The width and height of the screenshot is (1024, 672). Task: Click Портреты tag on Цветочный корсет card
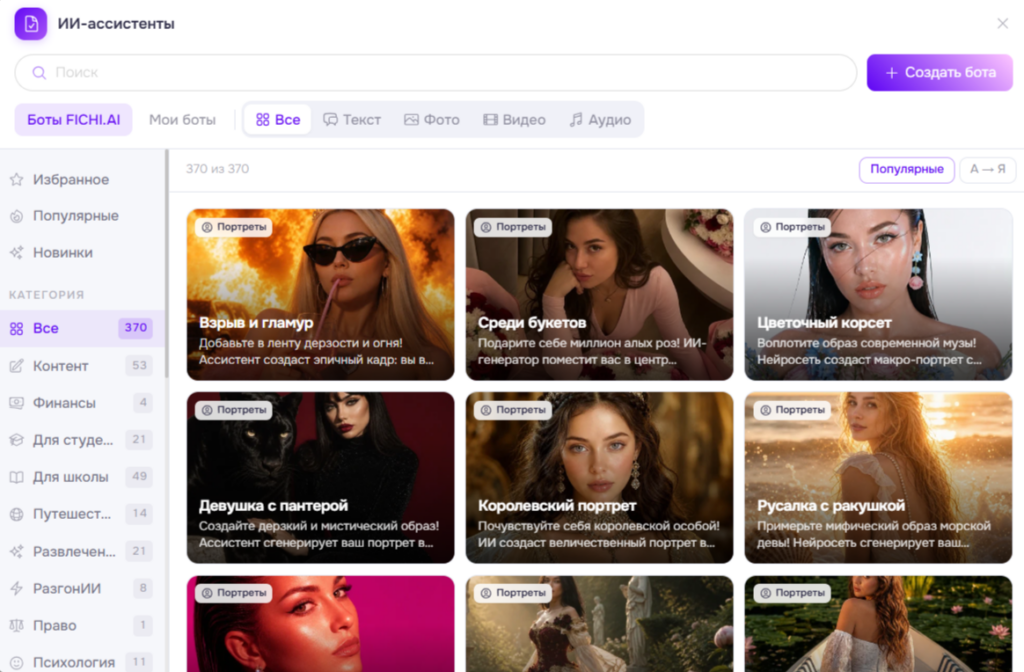(x=792, y=227)
